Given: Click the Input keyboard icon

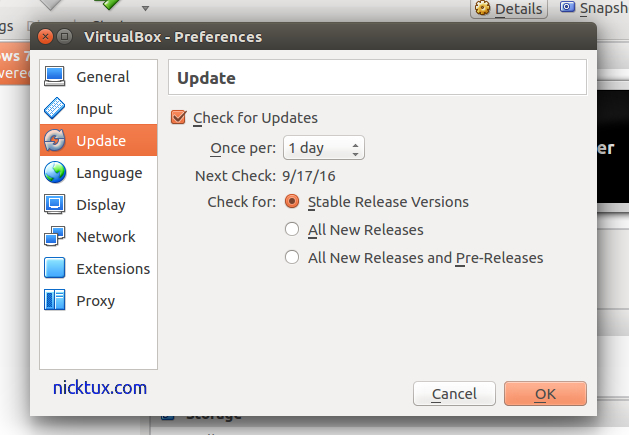Looking at the screenshot, I should point(55,109).
